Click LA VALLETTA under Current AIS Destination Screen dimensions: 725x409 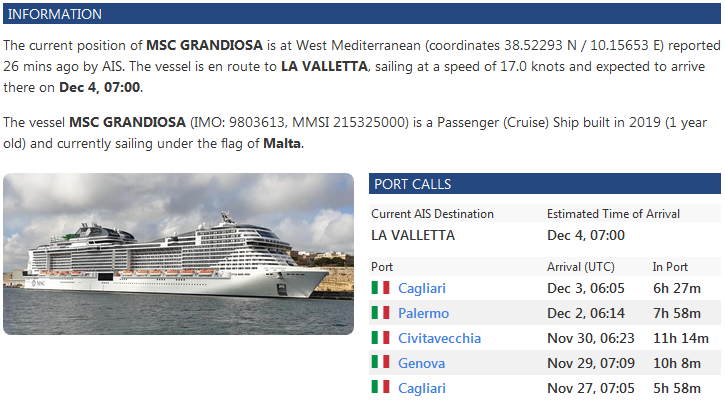coord(413,236)
